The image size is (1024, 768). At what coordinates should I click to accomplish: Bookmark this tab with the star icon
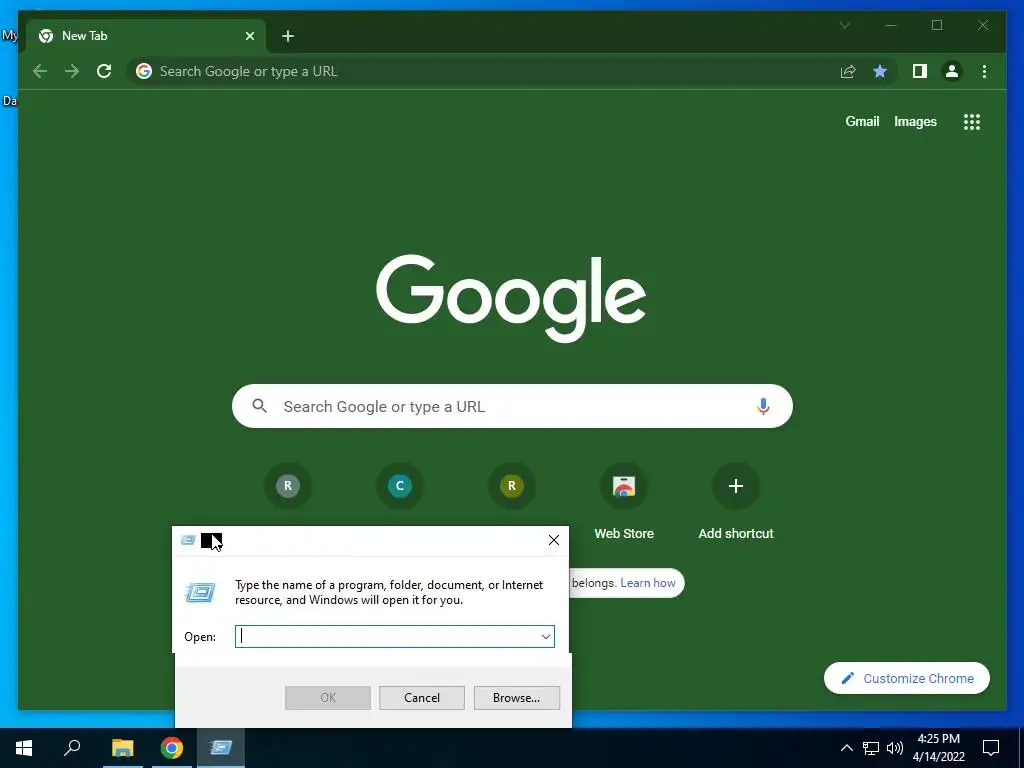tap(880, 71)
